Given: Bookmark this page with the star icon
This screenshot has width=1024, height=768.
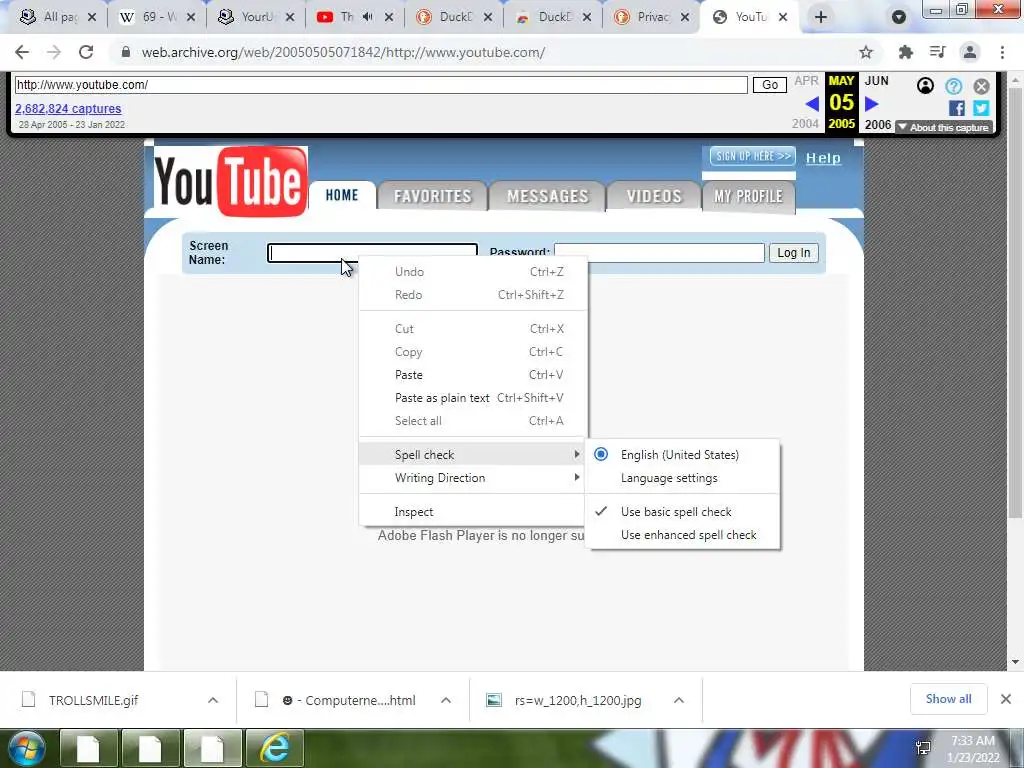Looking at the screenshot, I should click(x=866, y=52).
